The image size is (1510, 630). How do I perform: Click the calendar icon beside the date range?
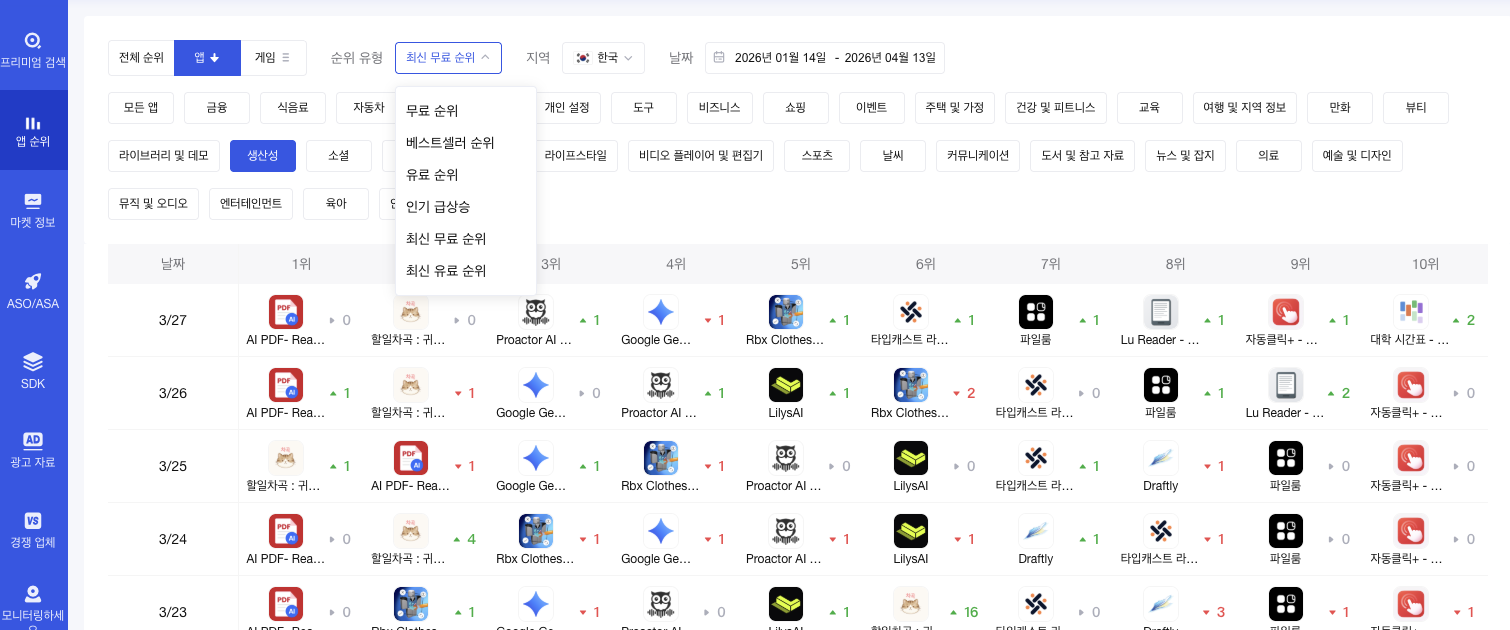[x=719, y=58]
